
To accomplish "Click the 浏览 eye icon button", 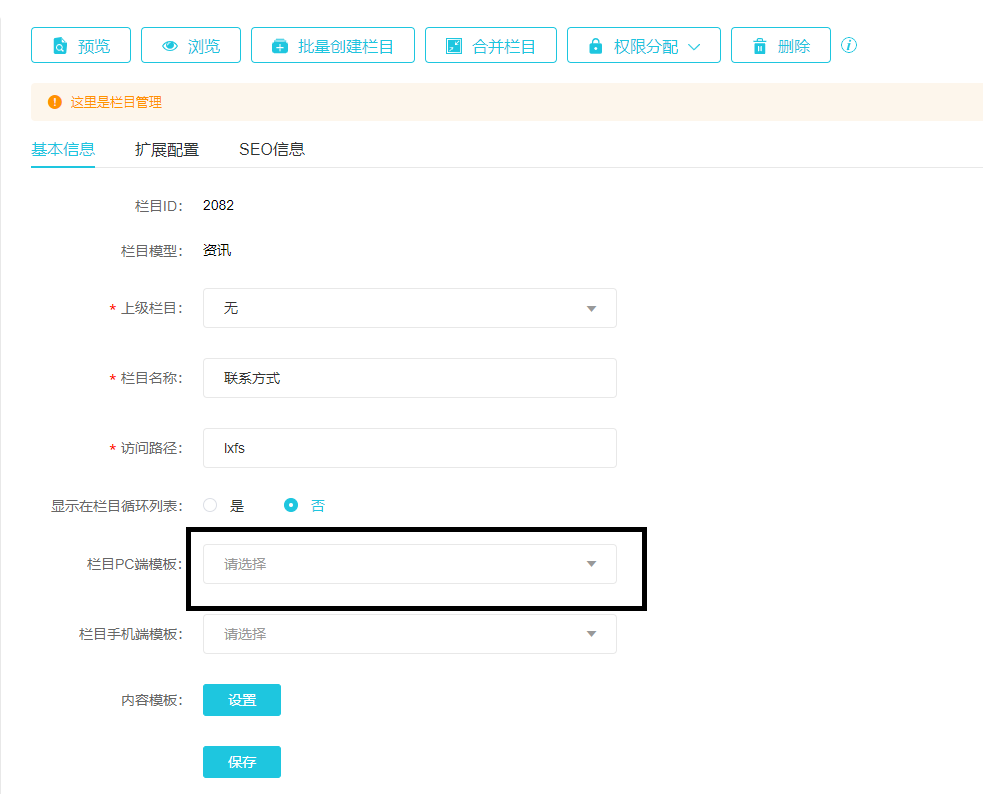I will pos(191,46).
